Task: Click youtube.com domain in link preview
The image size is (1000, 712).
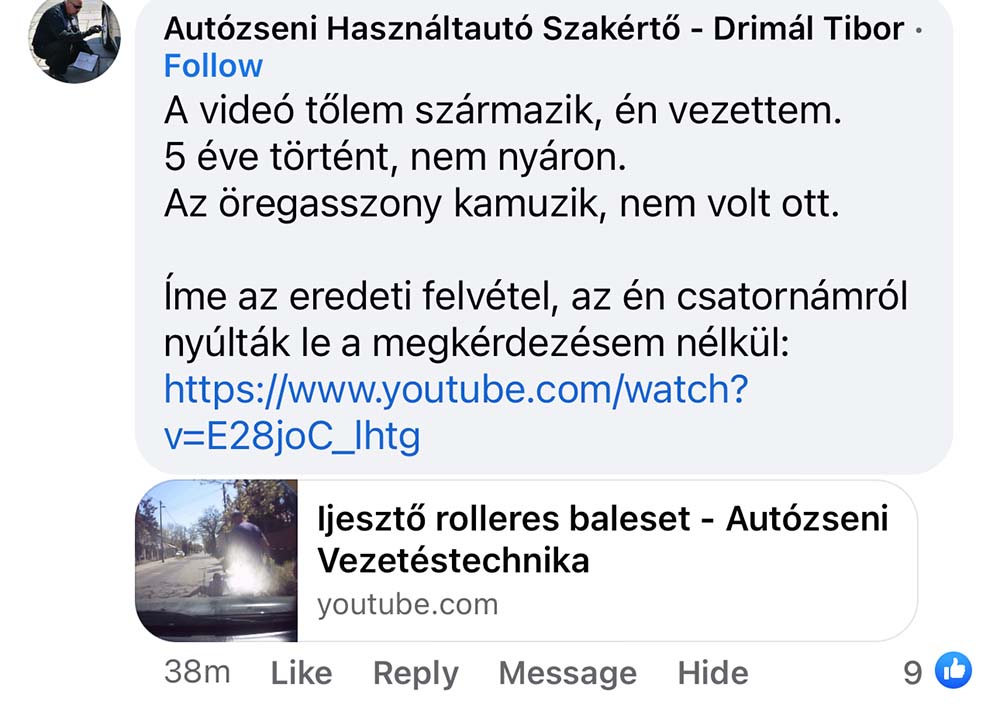Action: point(408,604)
